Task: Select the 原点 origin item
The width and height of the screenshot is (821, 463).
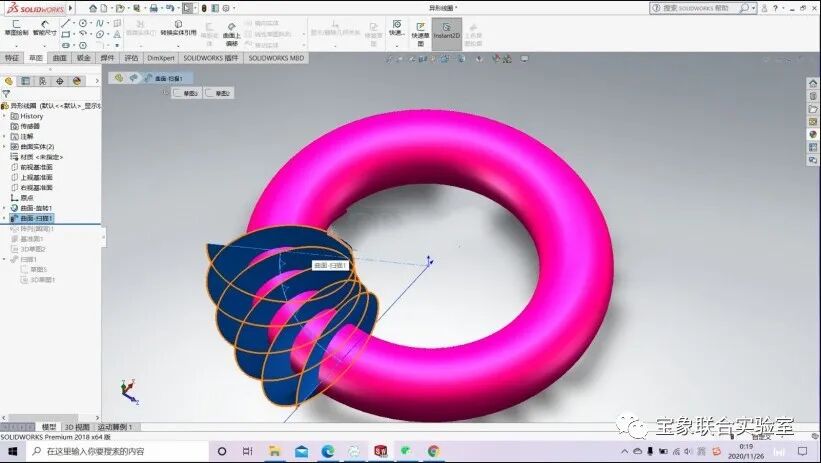Action: pos(23,198)
